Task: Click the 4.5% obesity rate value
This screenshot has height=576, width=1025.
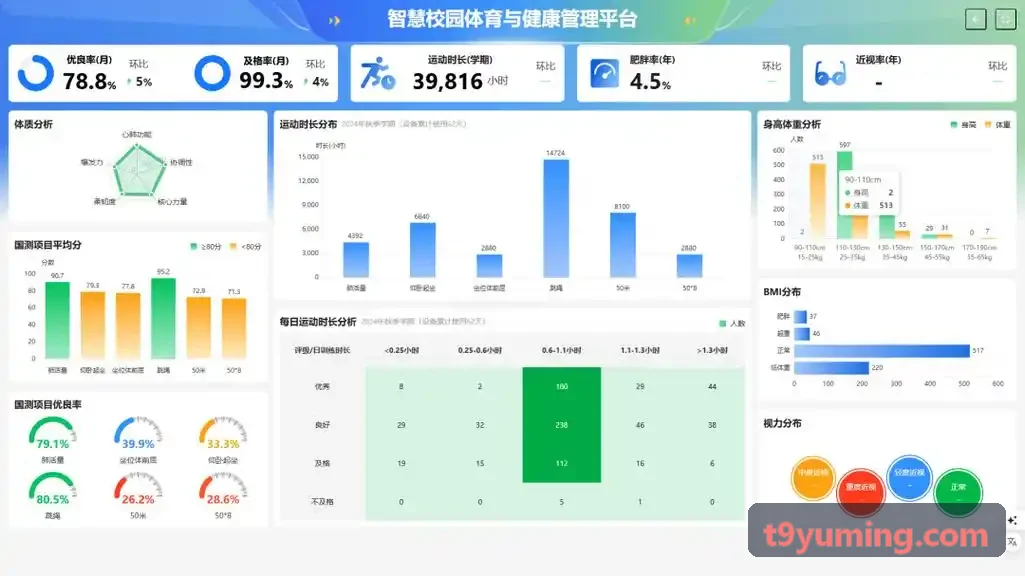Action: pos(650,82)
